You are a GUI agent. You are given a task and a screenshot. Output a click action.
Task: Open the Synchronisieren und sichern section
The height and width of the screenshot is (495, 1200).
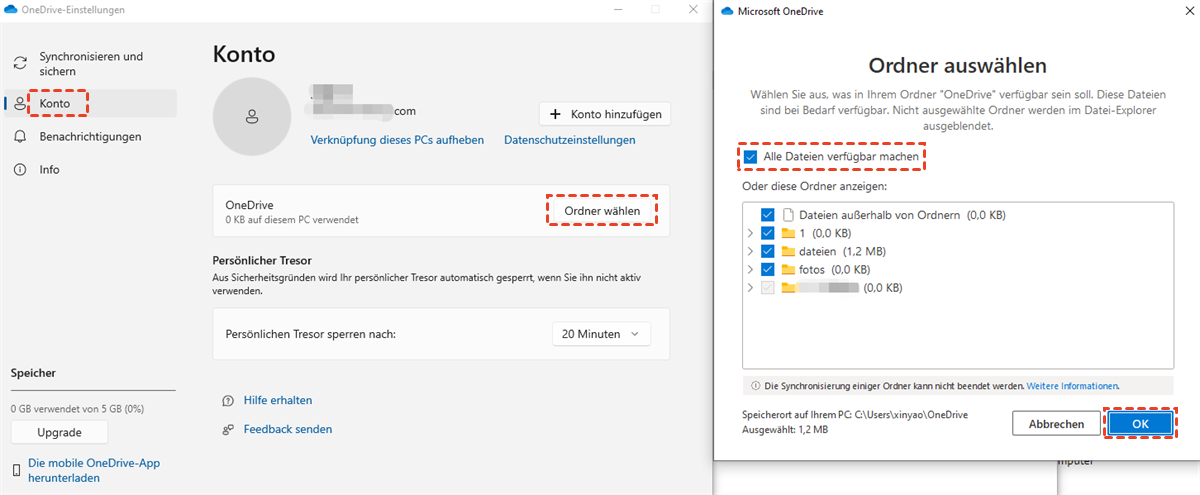(x=91, y=64)
